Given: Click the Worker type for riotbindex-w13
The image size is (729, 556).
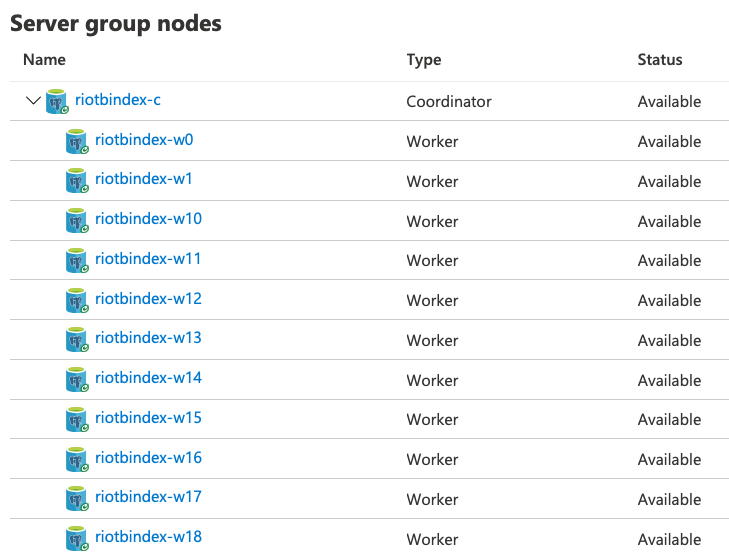Looking at the screenshot, I should point(432,340).
